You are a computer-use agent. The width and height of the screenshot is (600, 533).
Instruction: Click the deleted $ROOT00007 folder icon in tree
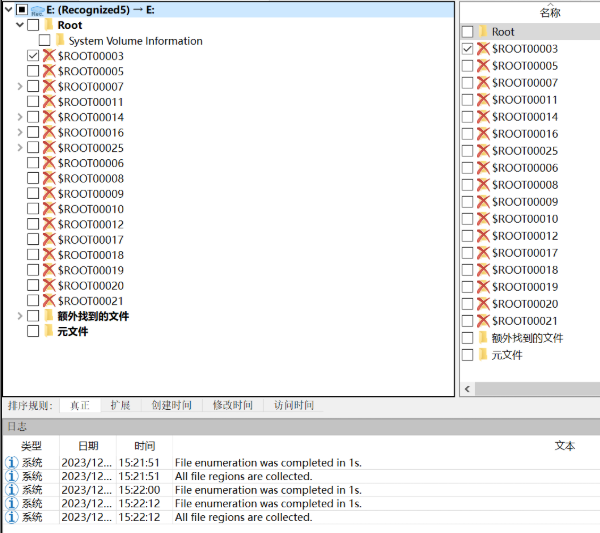48,87
